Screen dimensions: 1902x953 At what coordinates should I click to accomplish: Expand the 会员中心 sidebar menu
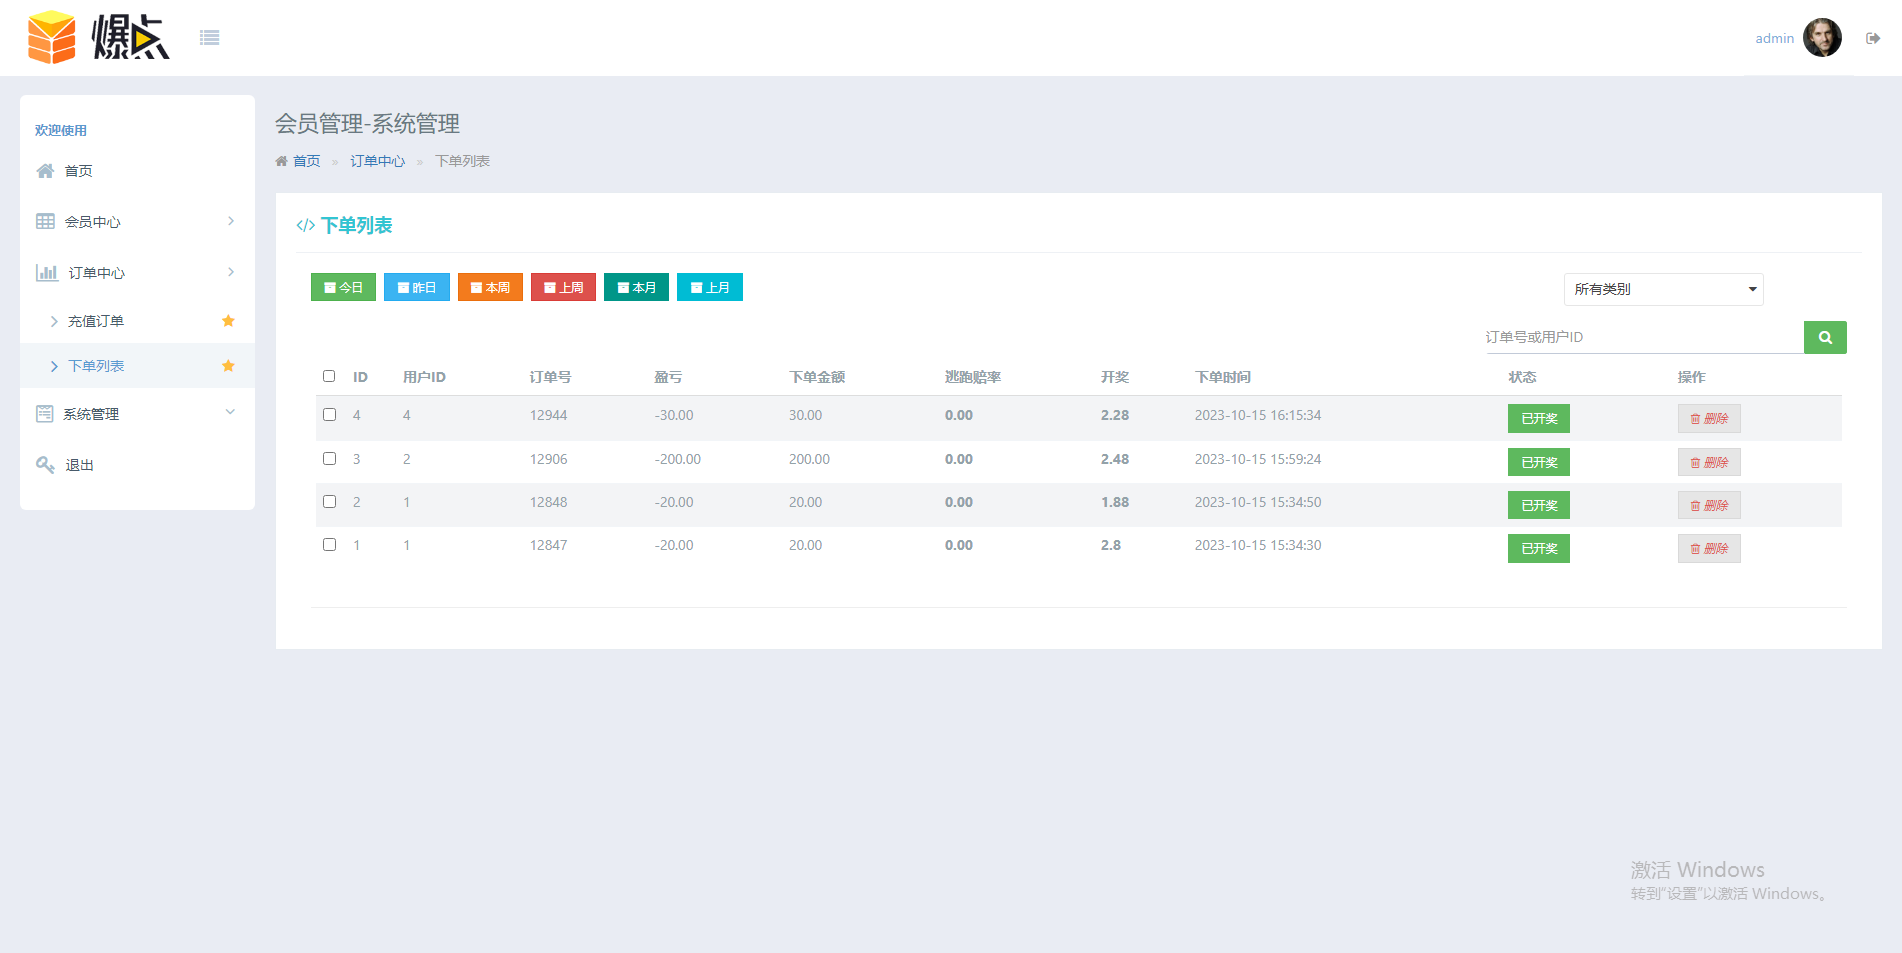click(x=137, y=222)
